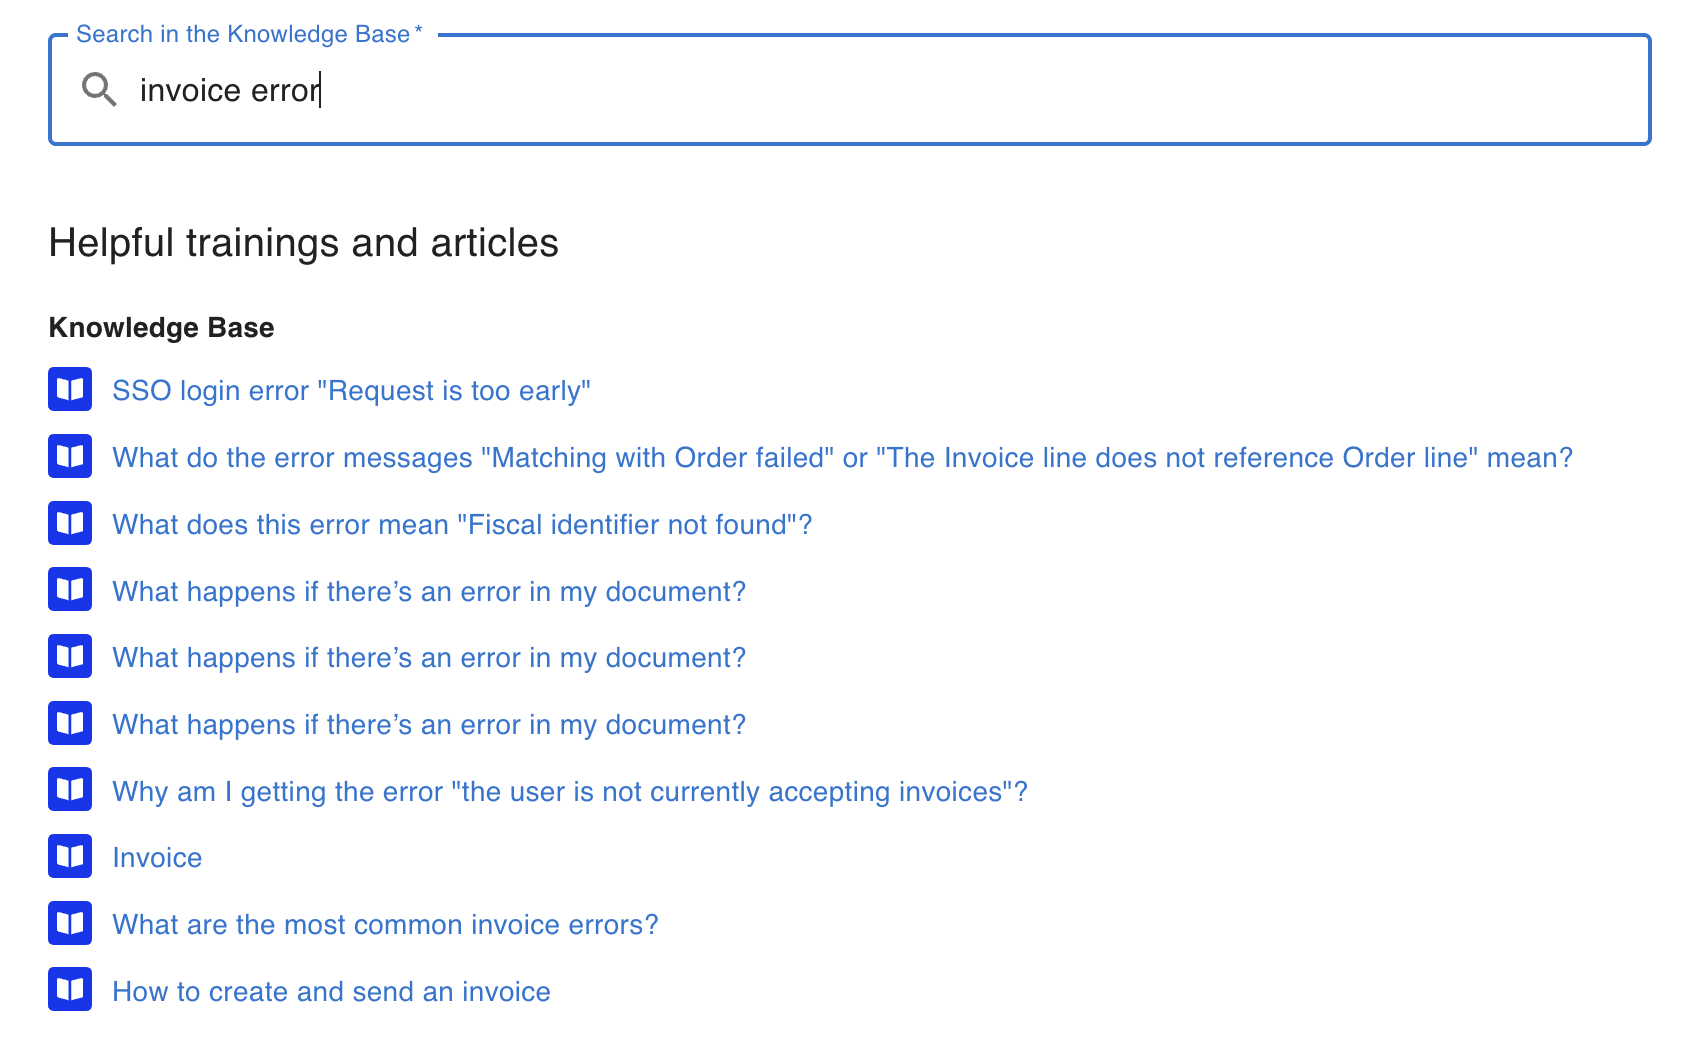Open the SSO login error "Request is too early" article
This screenshot has height=1056, width=1700.
click(351, 391)
